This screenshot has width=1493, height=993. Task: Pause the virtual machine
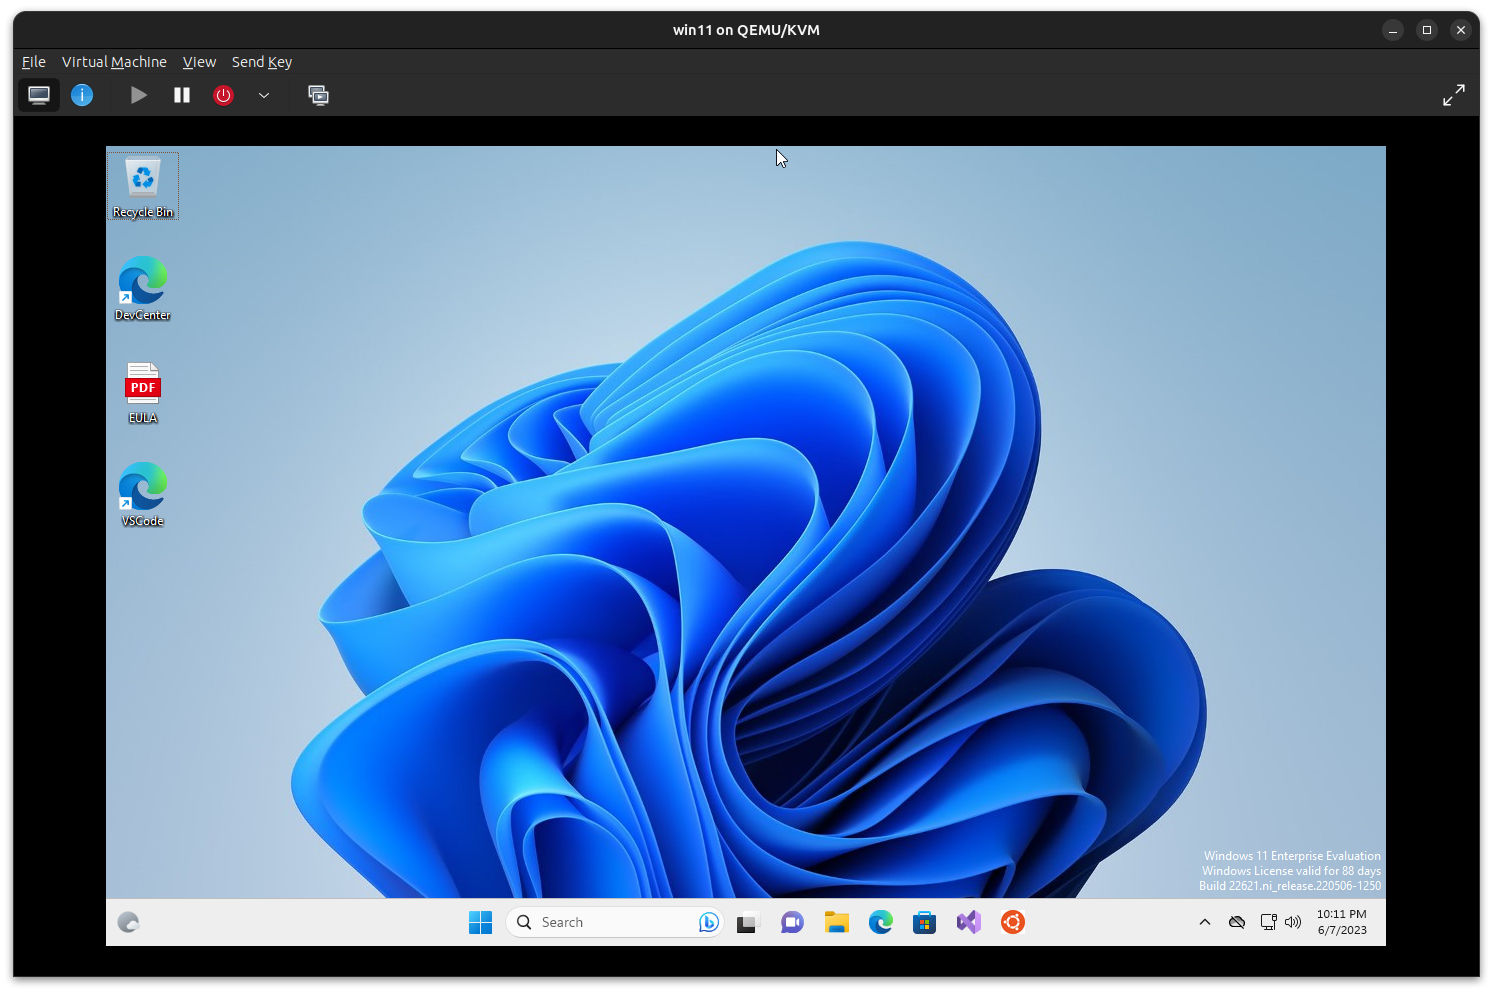pos(182,95)
